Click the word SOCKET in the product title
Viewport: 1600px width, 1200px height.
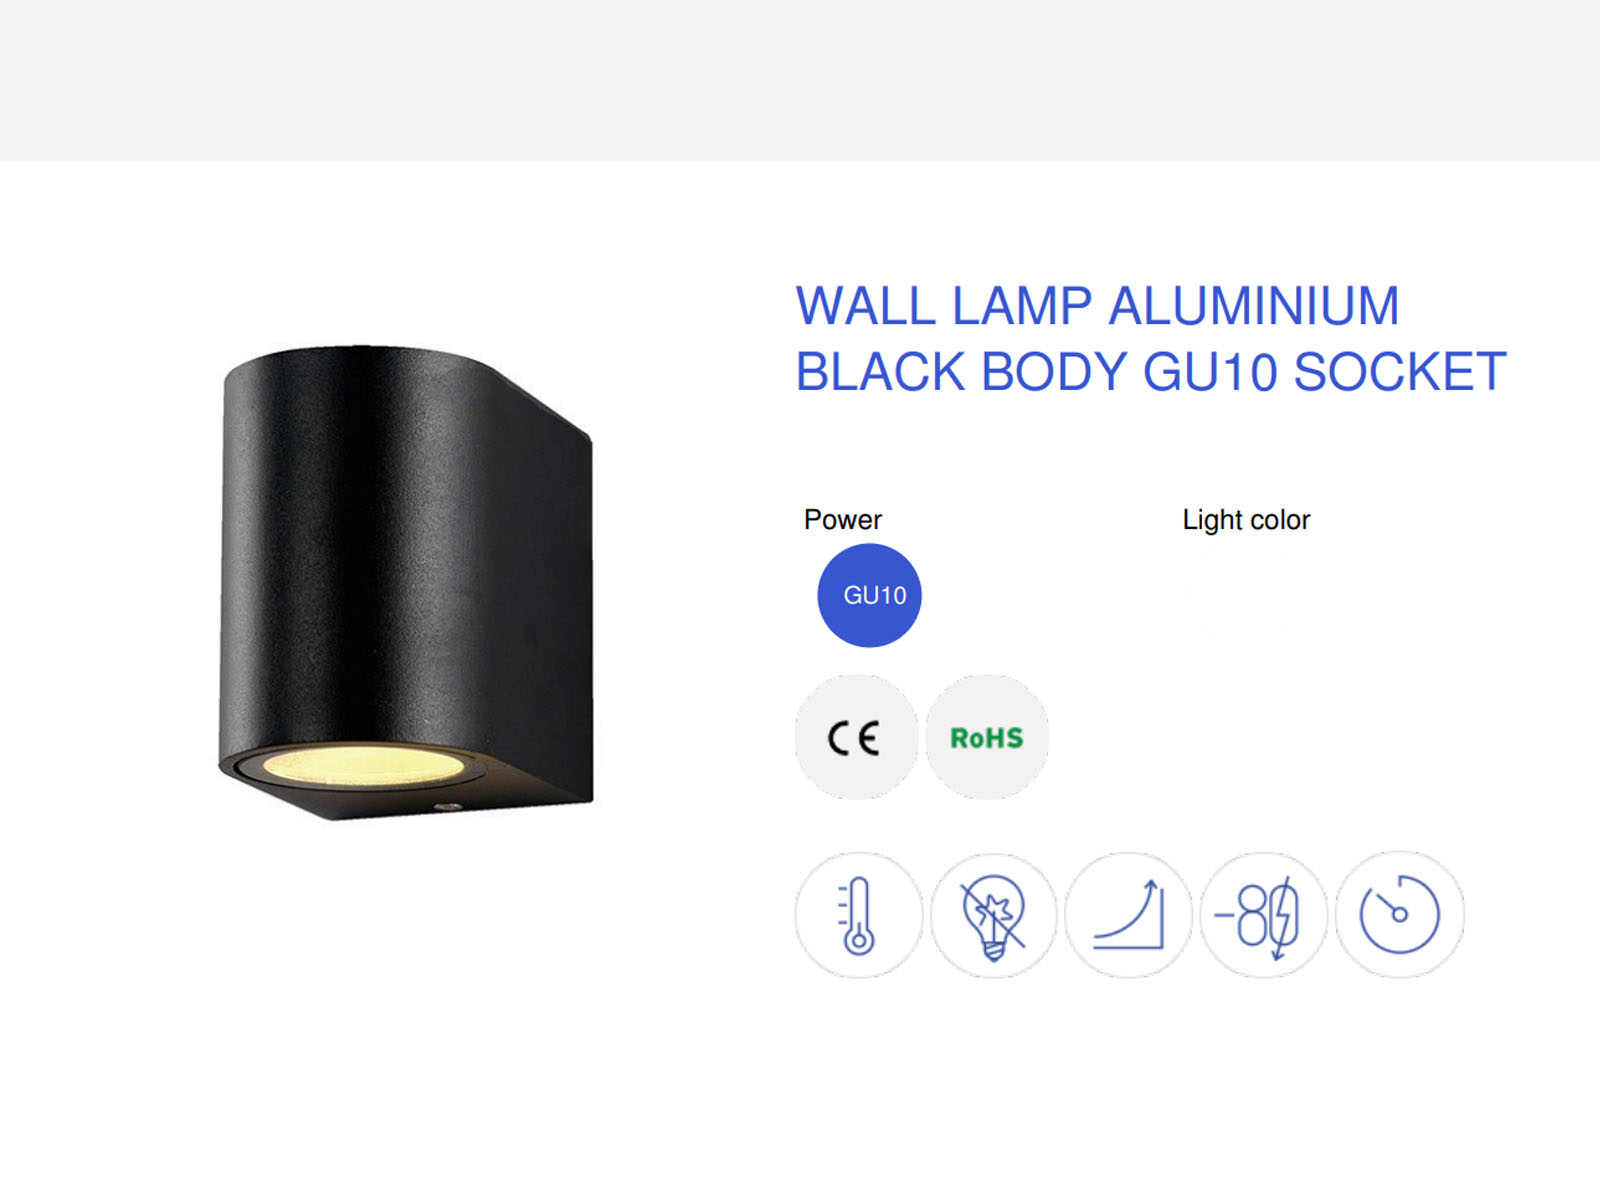pos(1400,372)
